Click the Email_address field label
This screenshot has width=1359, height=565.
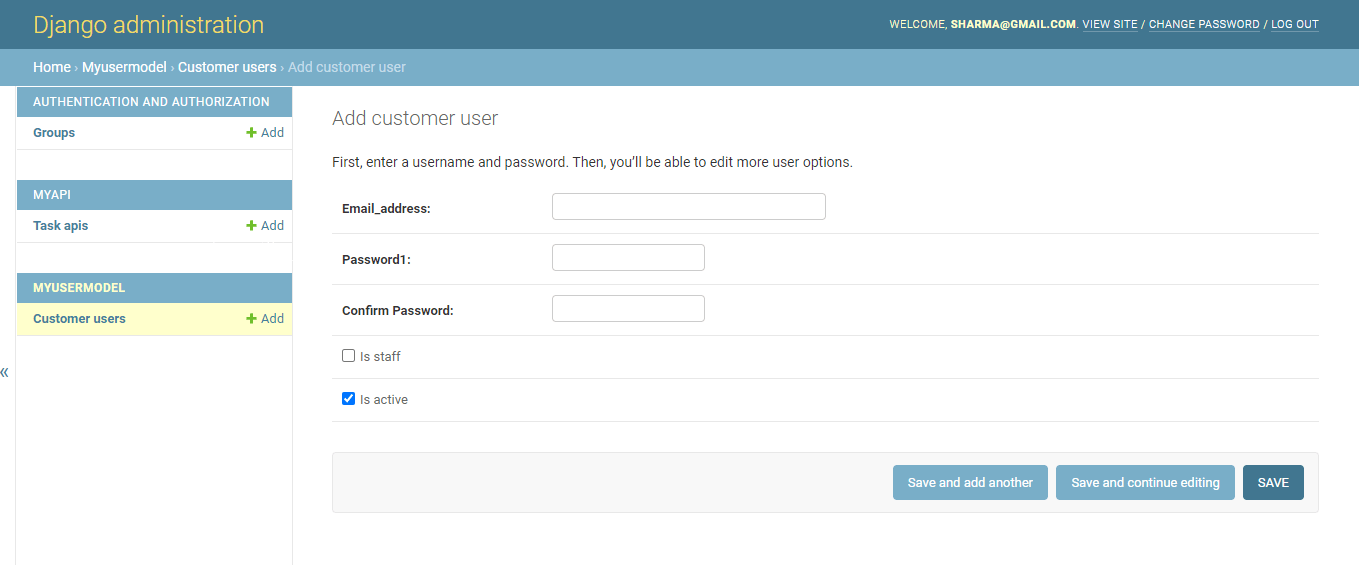click(386, 209)
